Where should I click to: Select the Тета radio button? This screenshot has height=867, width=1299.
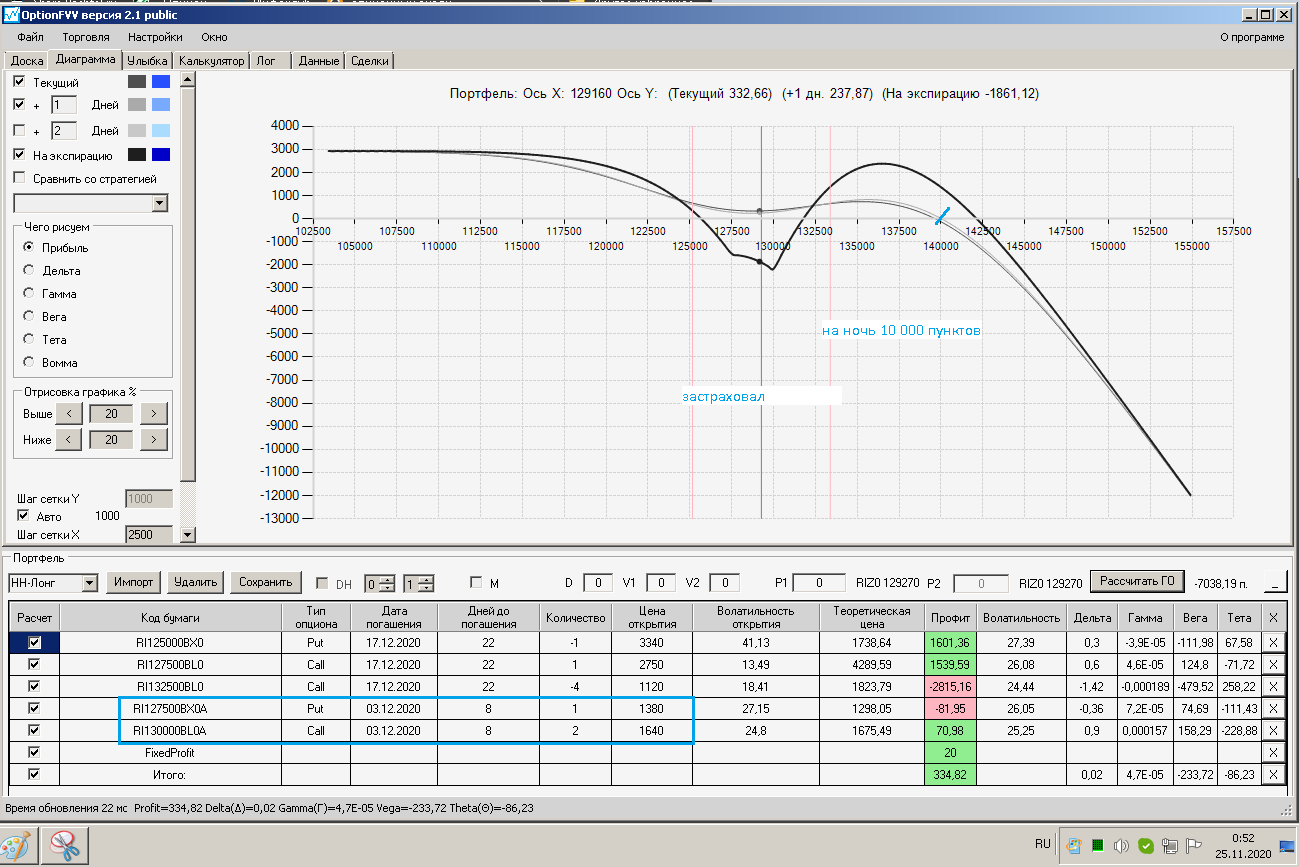coord(29,340)
